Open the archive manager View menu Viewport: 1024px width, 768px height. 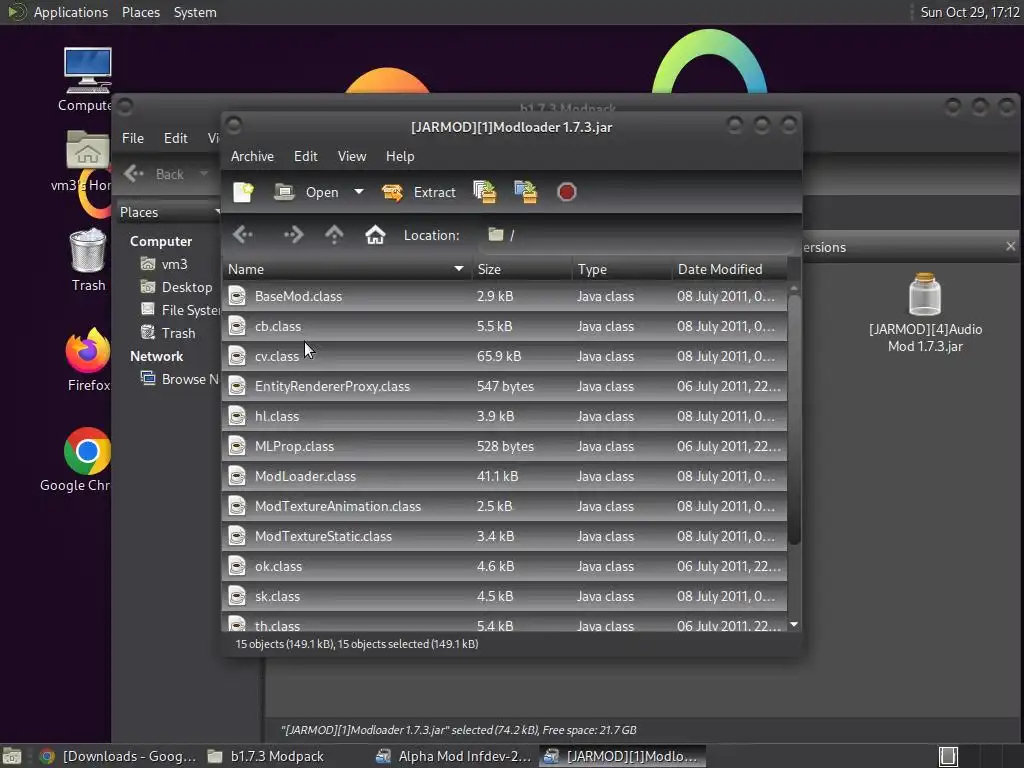[352, 156]
